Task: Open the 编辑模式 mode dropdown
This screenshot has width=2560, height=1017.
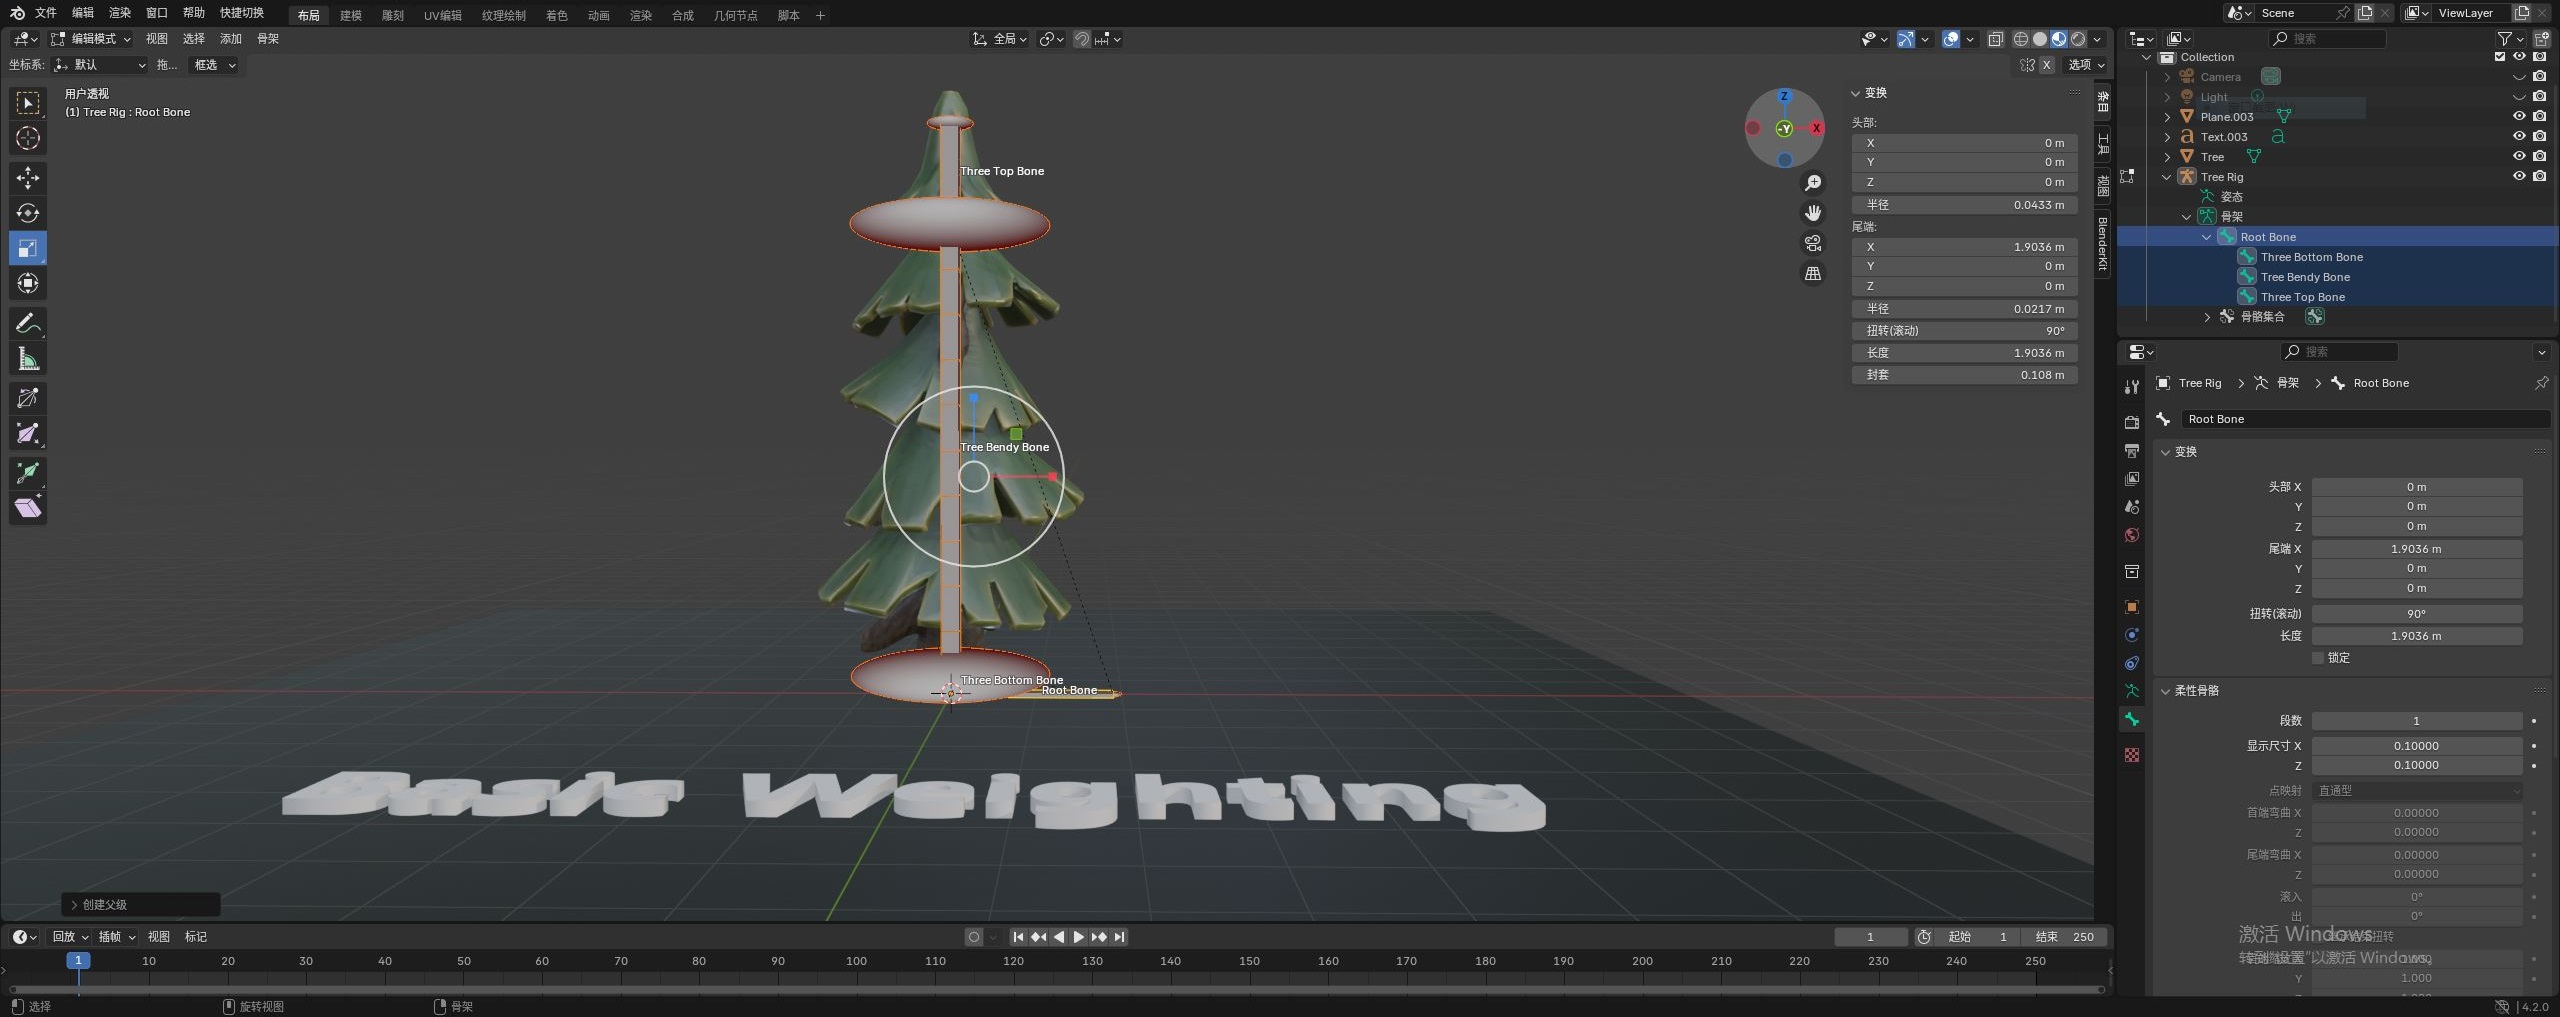Action: (92, 39)
